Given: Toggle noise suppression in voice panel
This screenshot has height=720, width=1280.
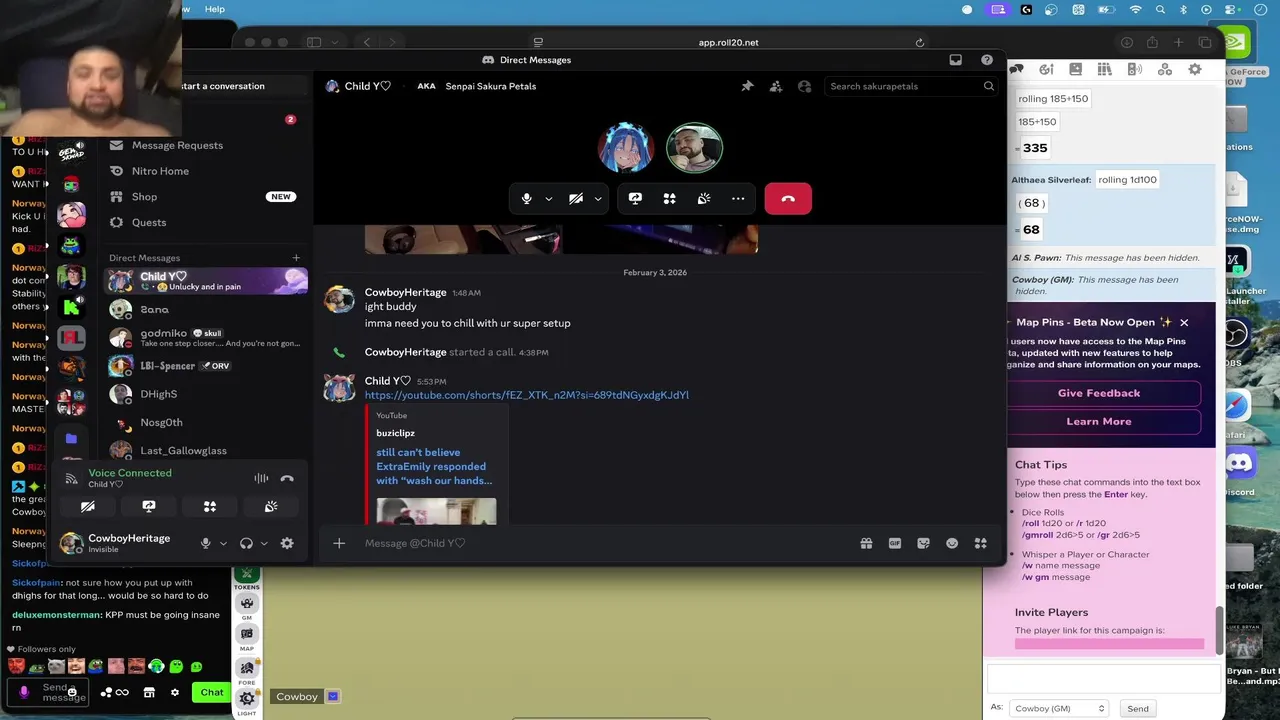Looking at the screenshot, I should pos(261,478).
